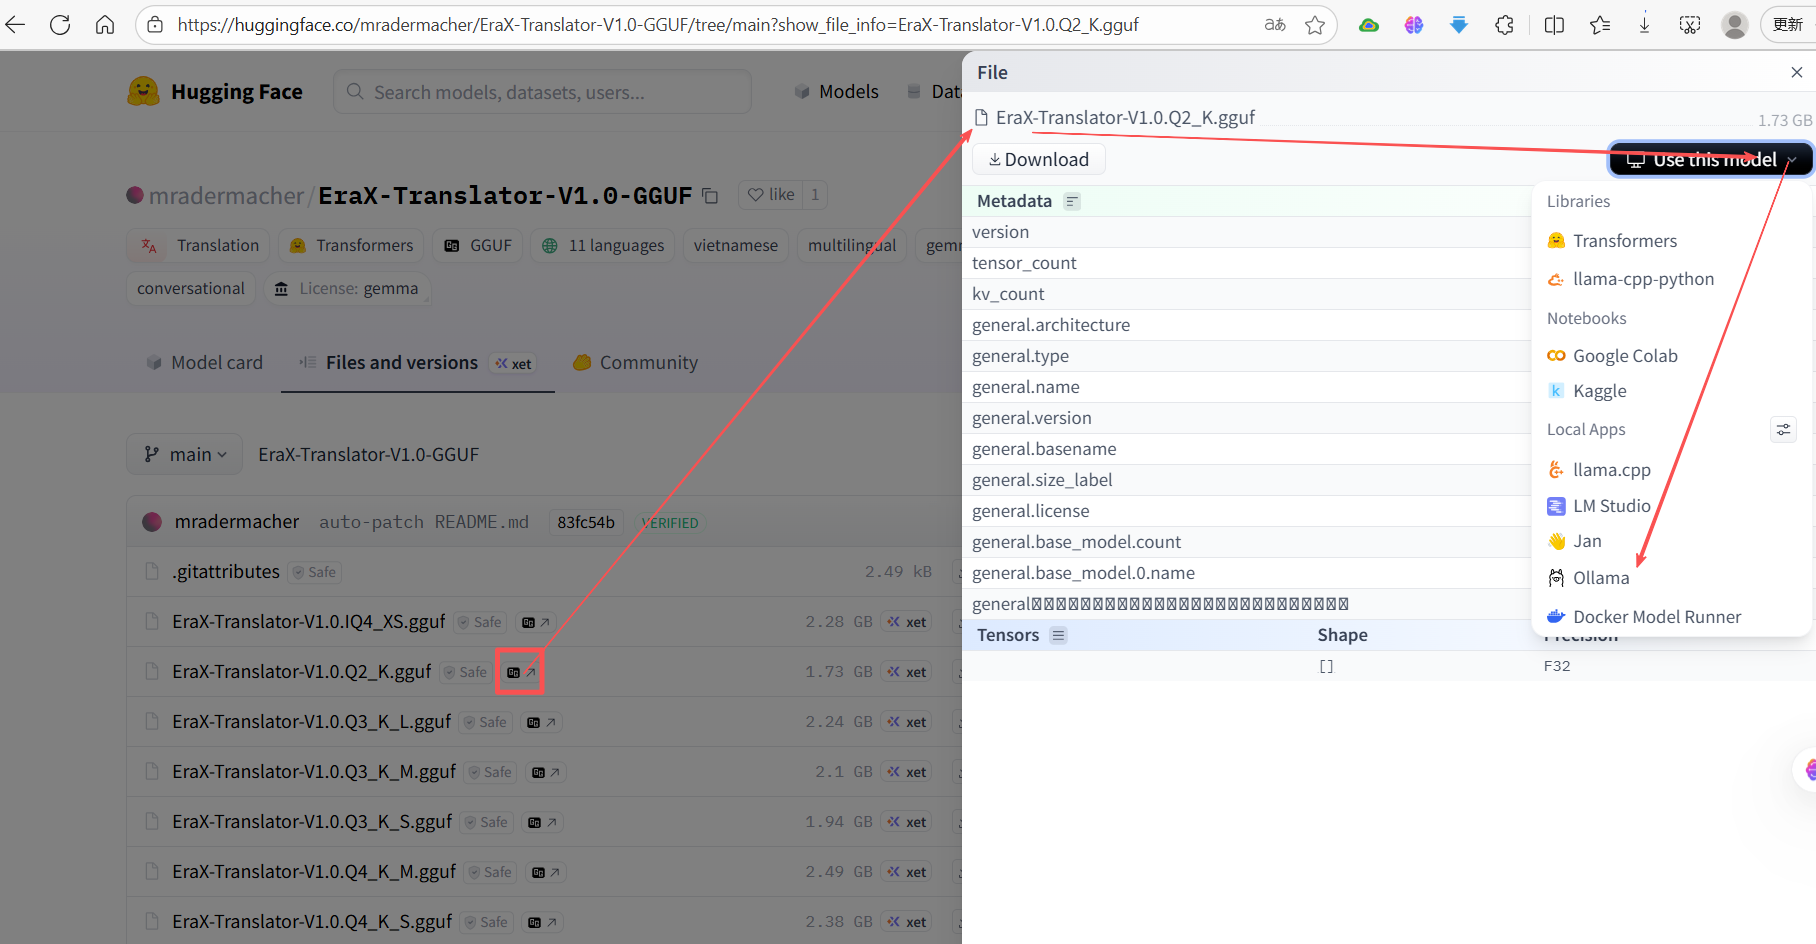Open commit 83fc54b

coord(586,522)
